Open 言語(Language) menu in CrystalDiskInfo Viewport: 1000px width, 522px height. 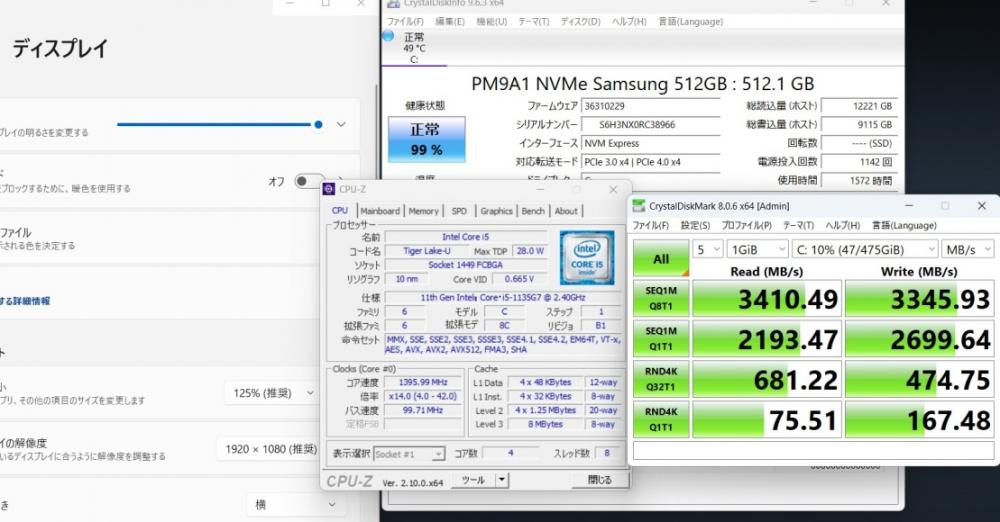[x=691, y=22]
